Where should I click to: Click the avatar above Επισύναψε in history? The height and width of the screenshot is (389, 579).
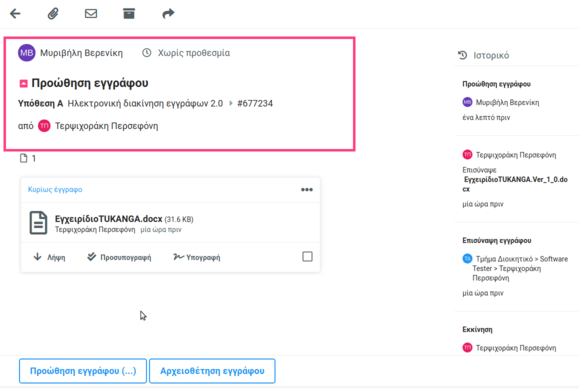[467, 154]
